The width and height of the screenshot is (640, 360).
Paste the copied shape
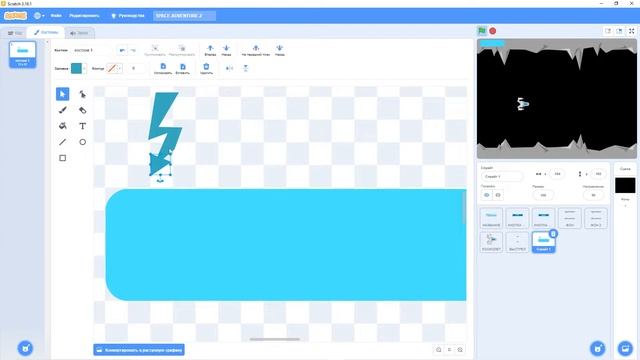(182, 69)
